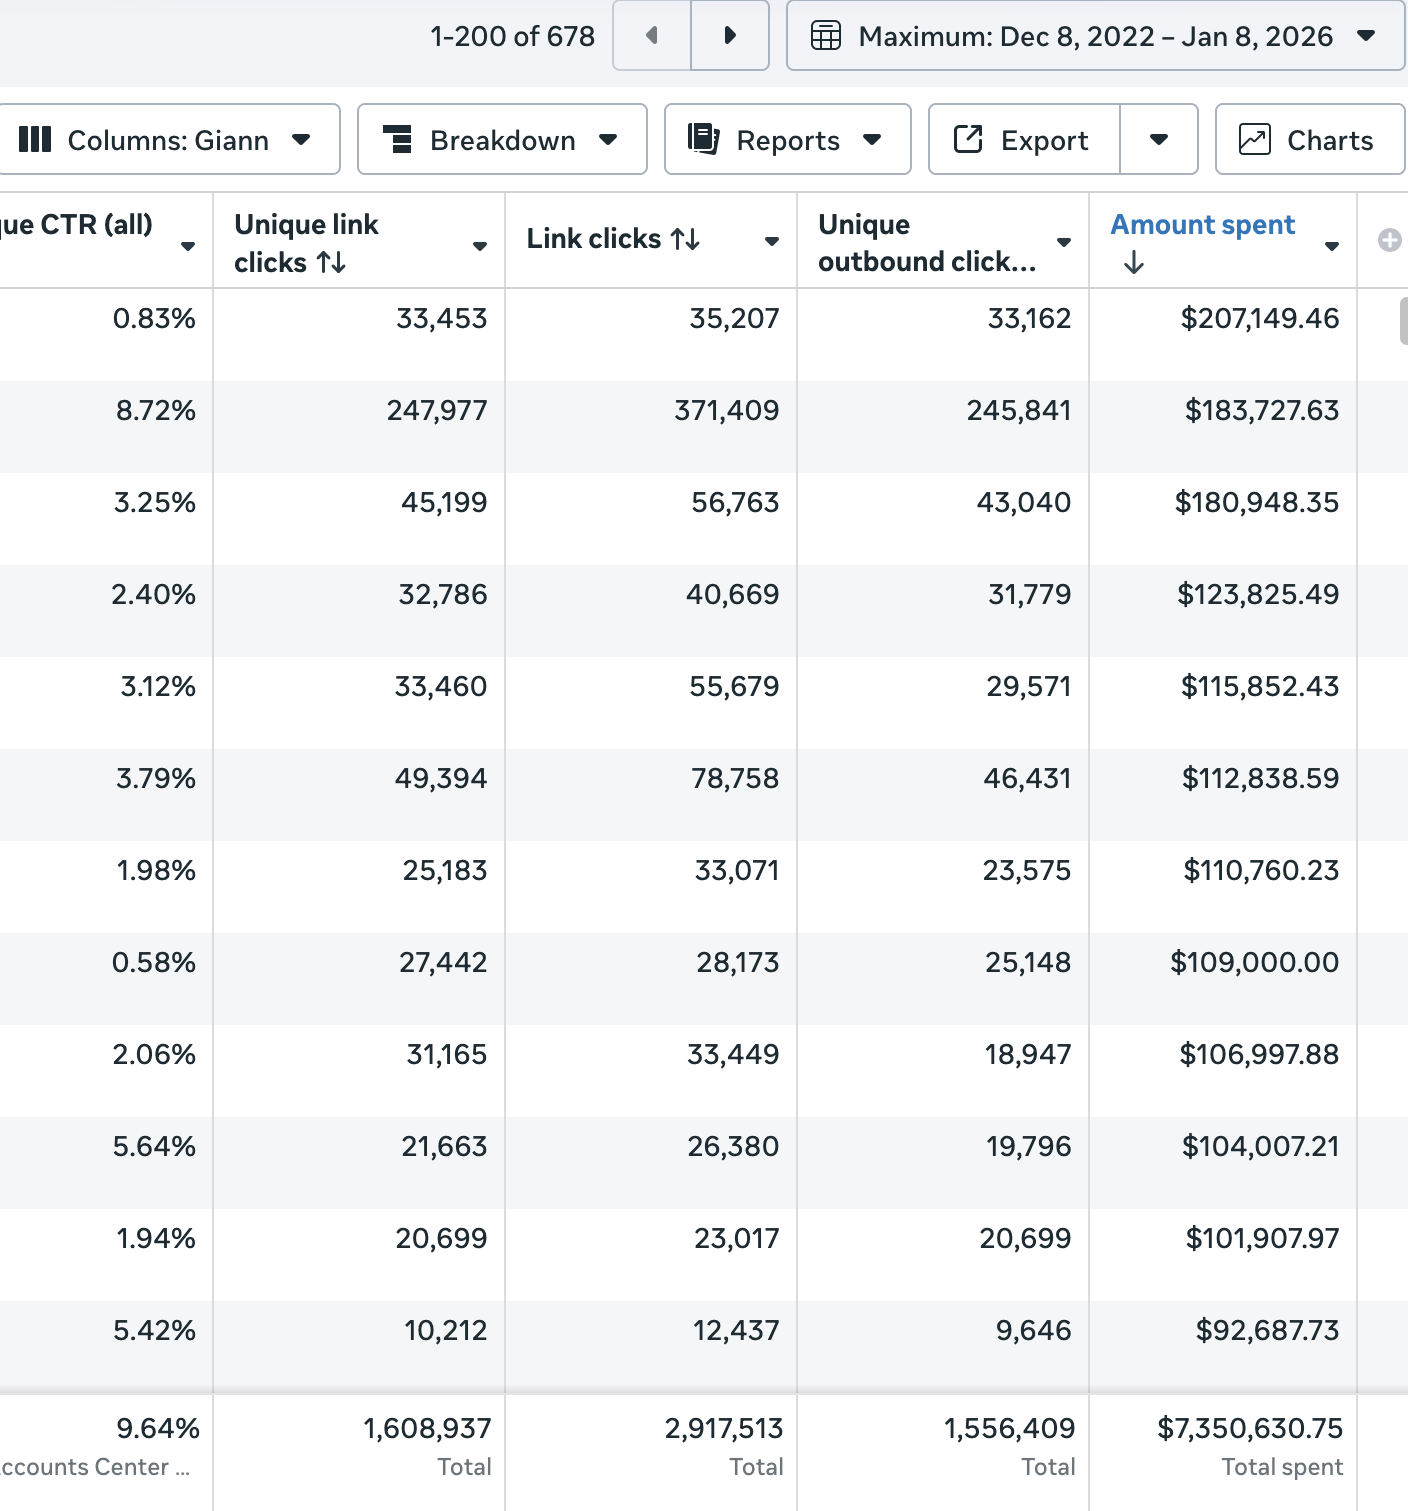Click the $104,007.21 amount cell
The height and width of the screenshot is (1511, 1408).
1261,1147
